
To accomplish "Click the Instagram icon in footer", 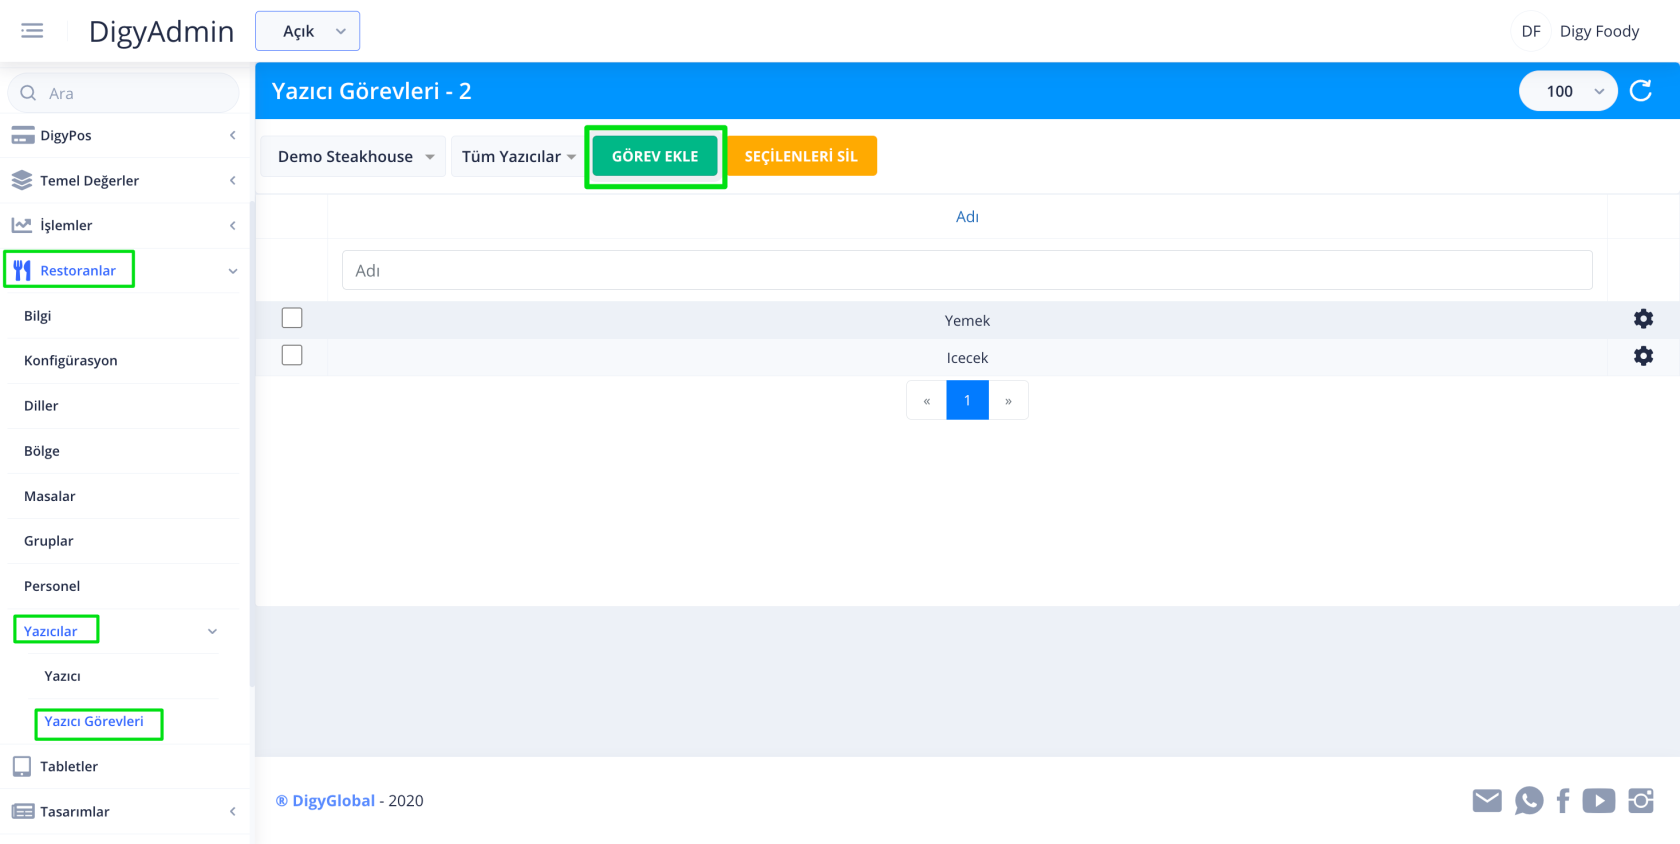I will 1641,800.
